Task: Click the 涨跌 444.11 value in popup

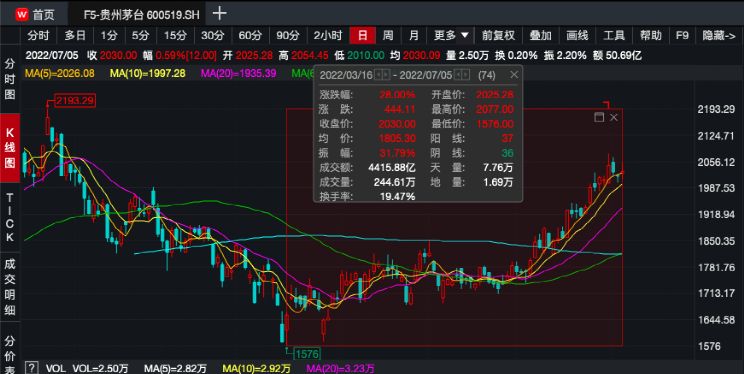Action: point(400,110)
